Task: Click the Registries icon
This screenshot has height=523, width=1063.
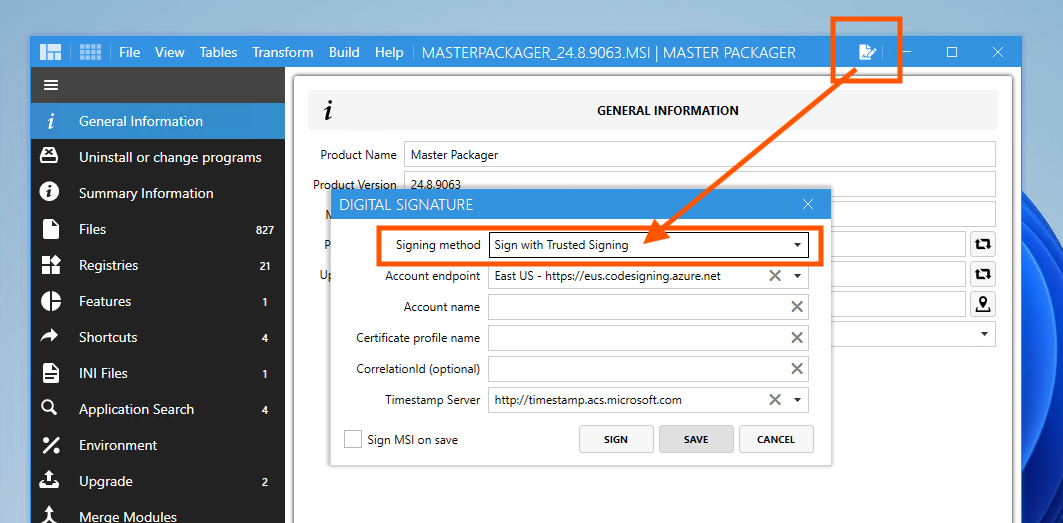Action: [x=51, y=265]
